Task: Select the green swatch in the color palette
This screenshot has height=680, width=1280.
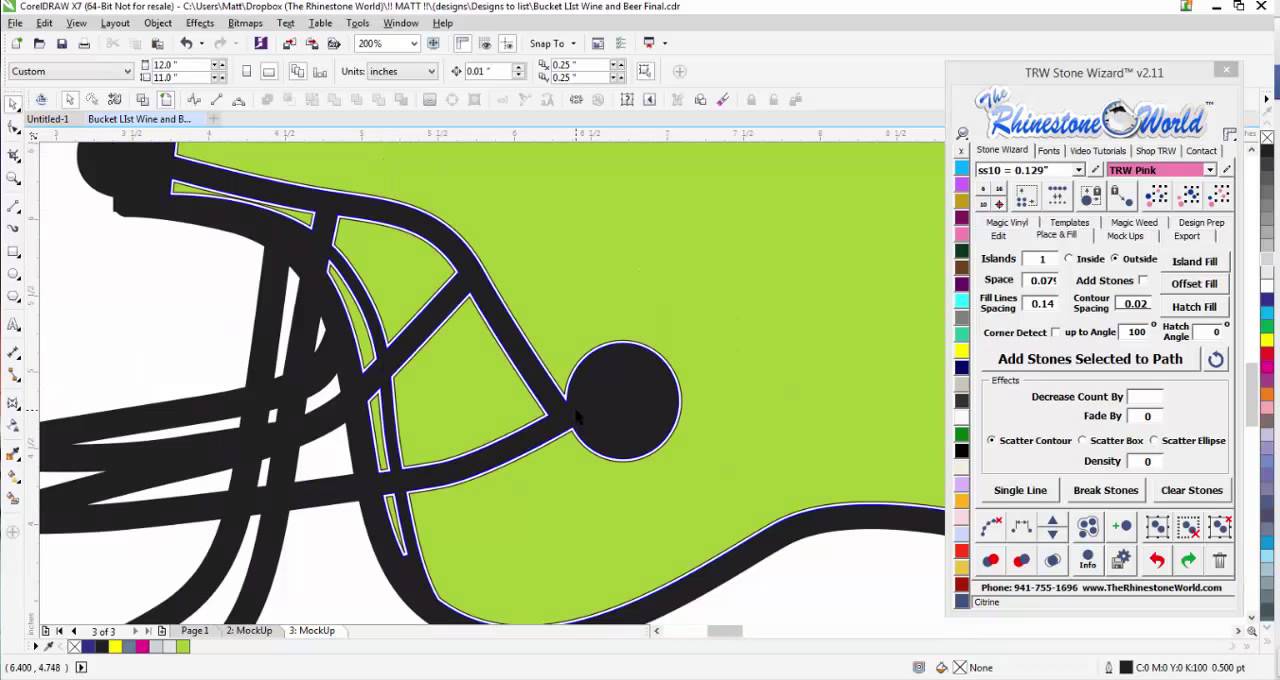Action: coord(184,647)
